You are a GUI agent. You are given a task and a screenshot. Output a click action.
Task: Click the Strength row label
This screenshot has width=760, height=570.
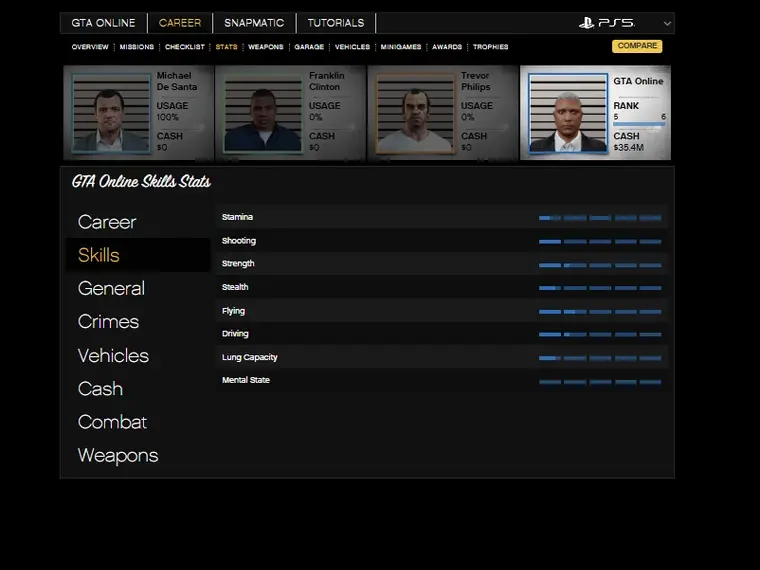(238, 264)
